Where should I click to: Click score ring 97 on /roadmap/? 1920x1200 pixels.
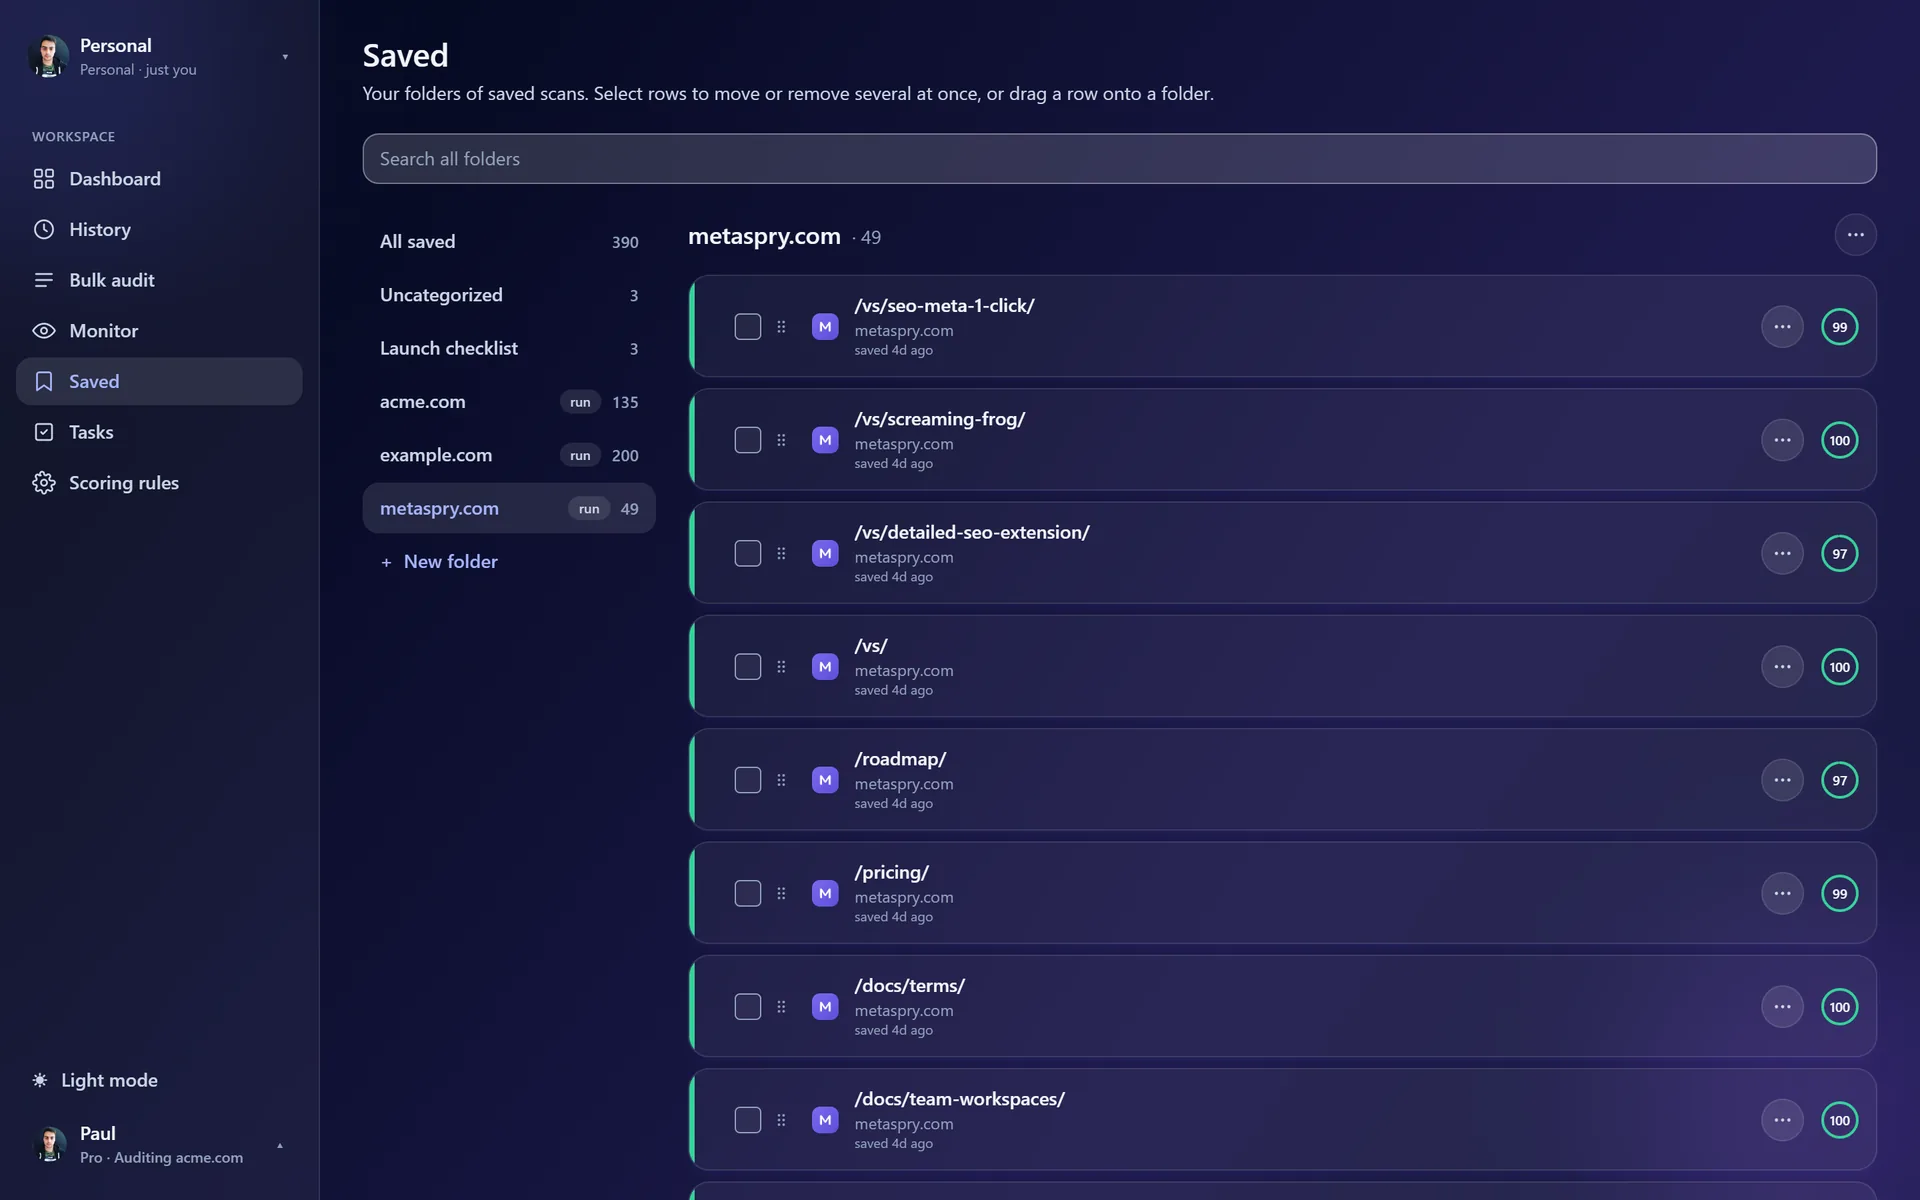point(1839,780)
